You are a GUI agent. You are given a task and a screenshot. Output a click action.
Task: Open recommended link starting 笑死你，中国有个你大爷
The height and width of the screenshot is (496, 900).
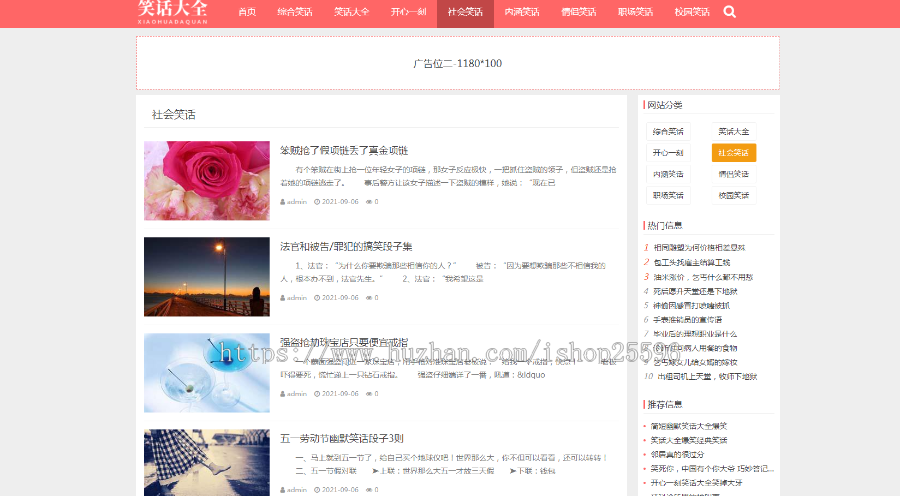click(x=712, y=468)
